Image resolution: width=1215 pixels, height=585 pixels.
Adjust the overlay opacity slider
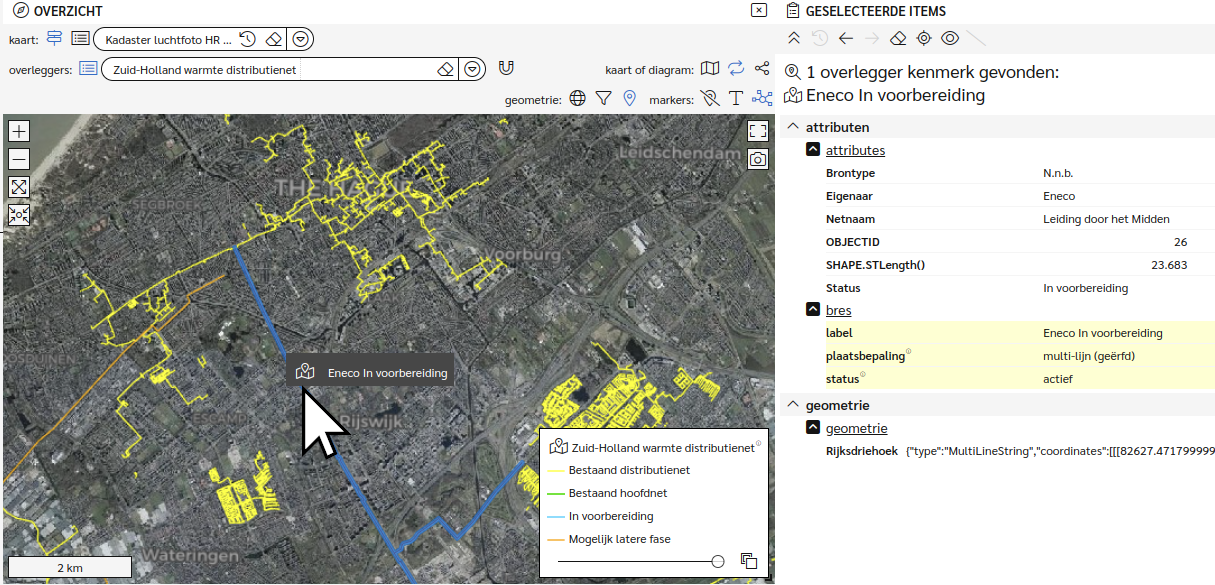718,562
